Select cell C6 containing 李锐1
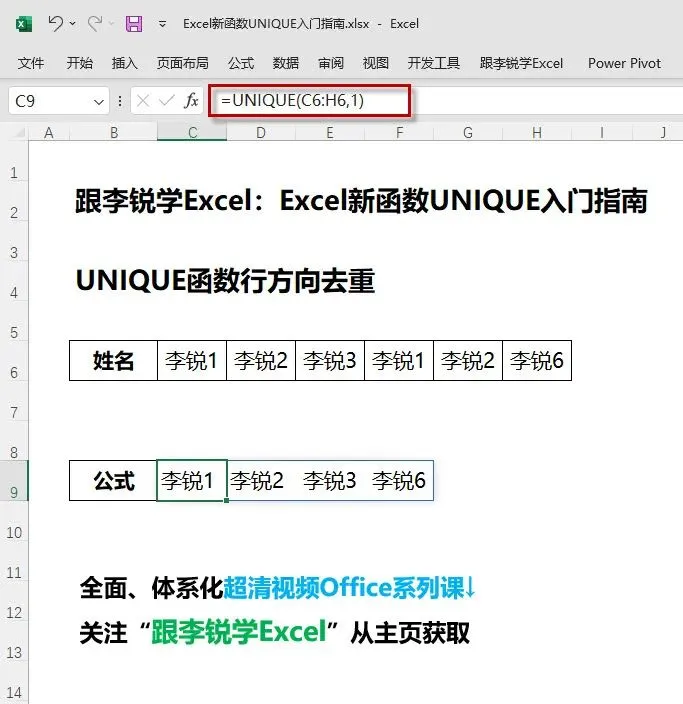Viewport: 683px width, 704px height. coord(192,361)
